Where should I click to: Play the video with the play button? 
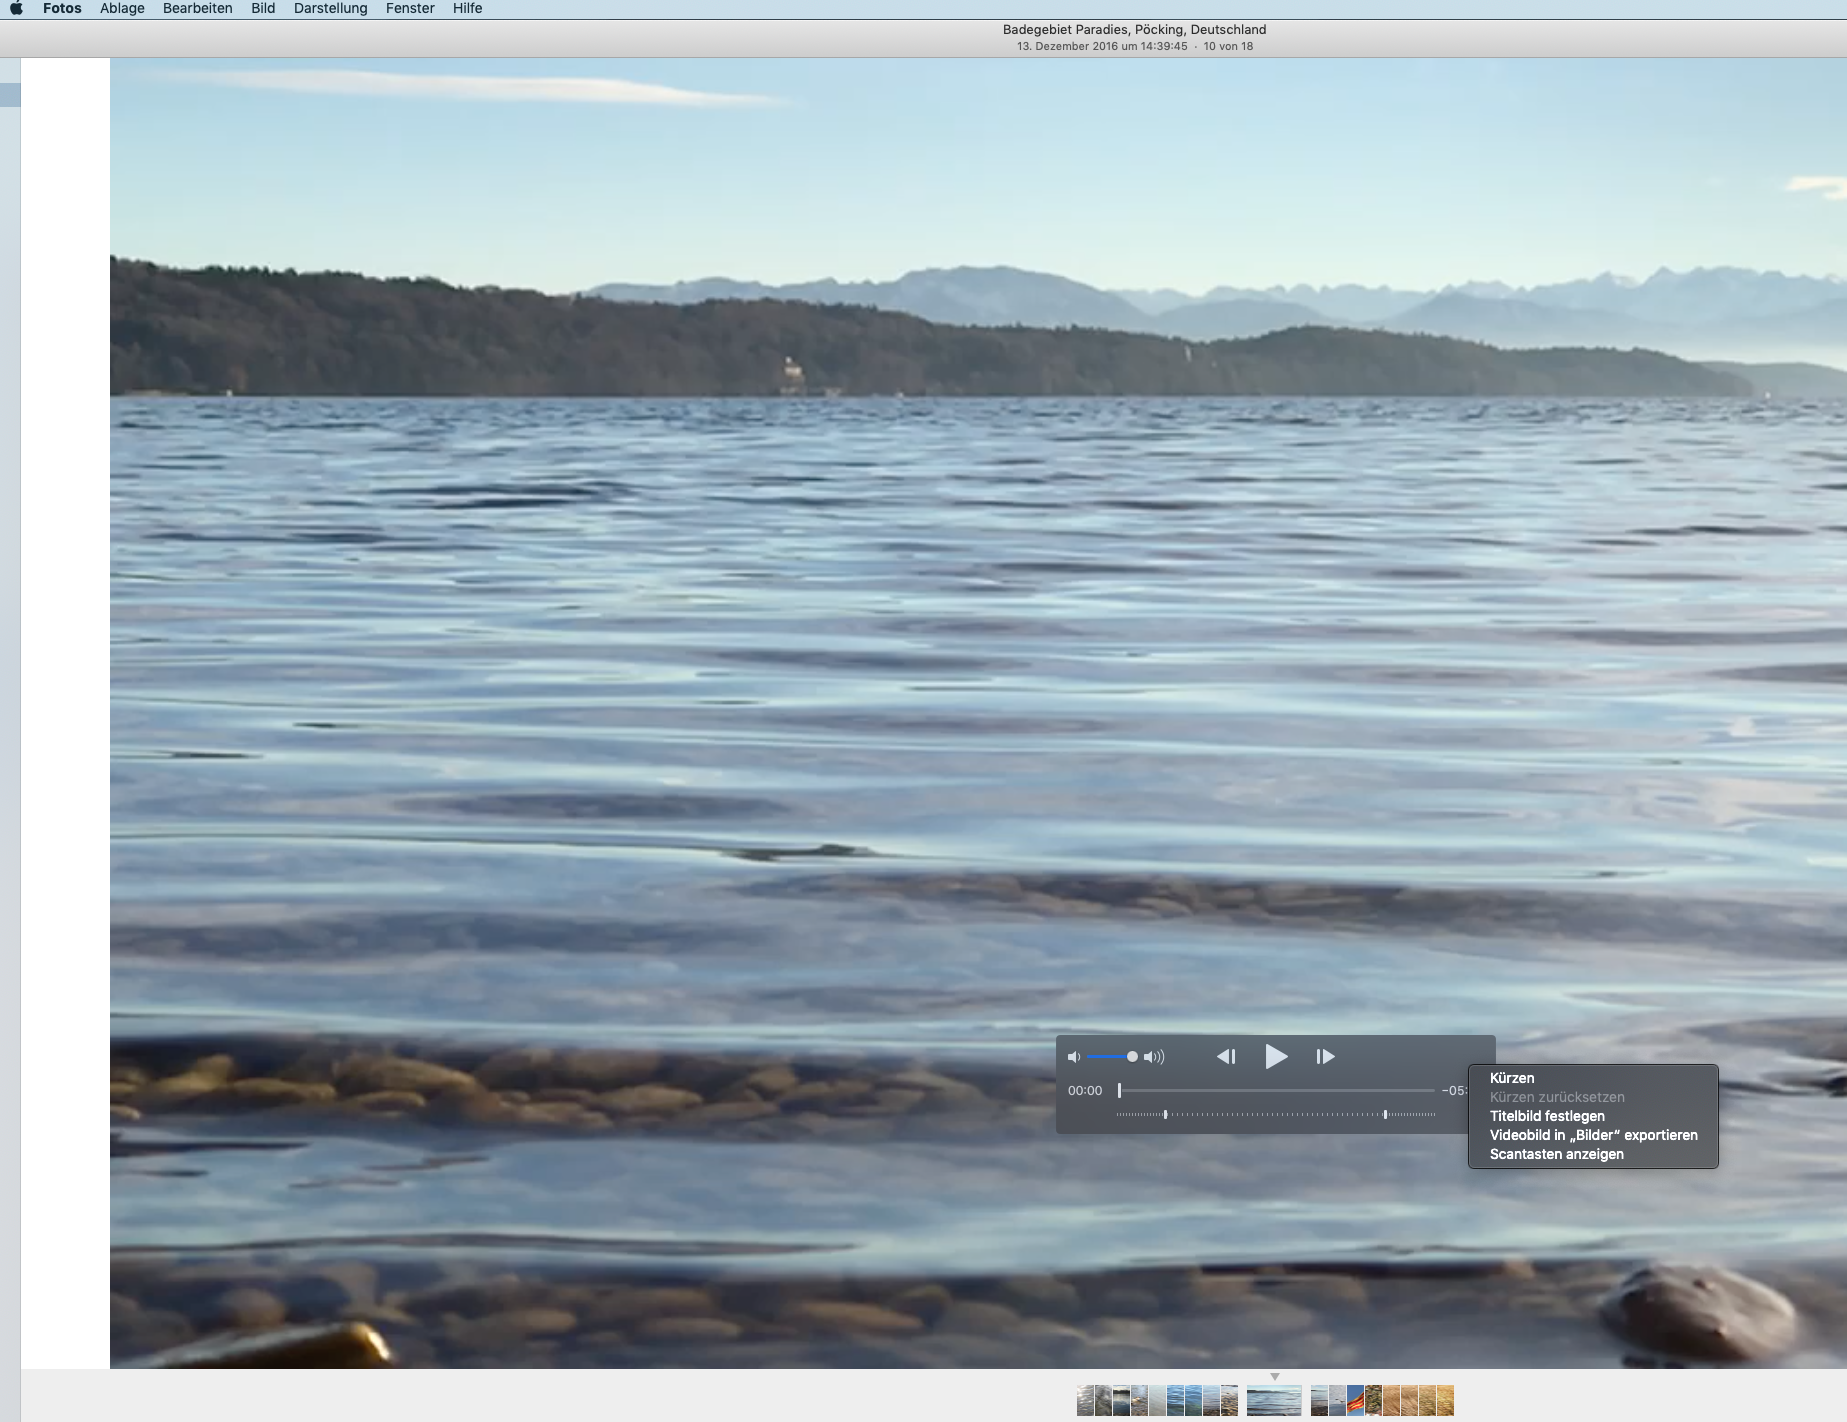click(1275, 1056)
